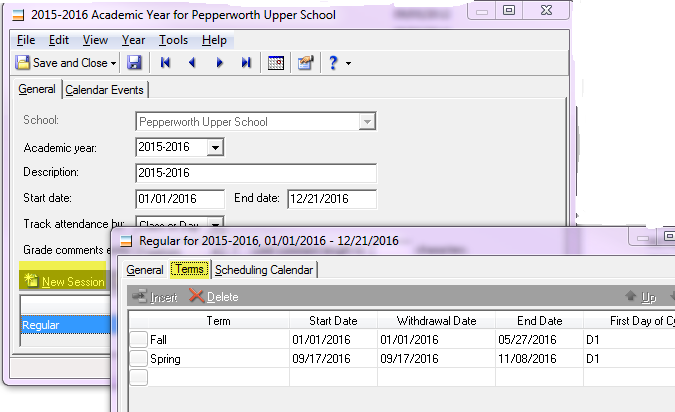Open the File menu
Image resolution: width=675 pixels, height=412 pixels.
(x=26, y=40)
